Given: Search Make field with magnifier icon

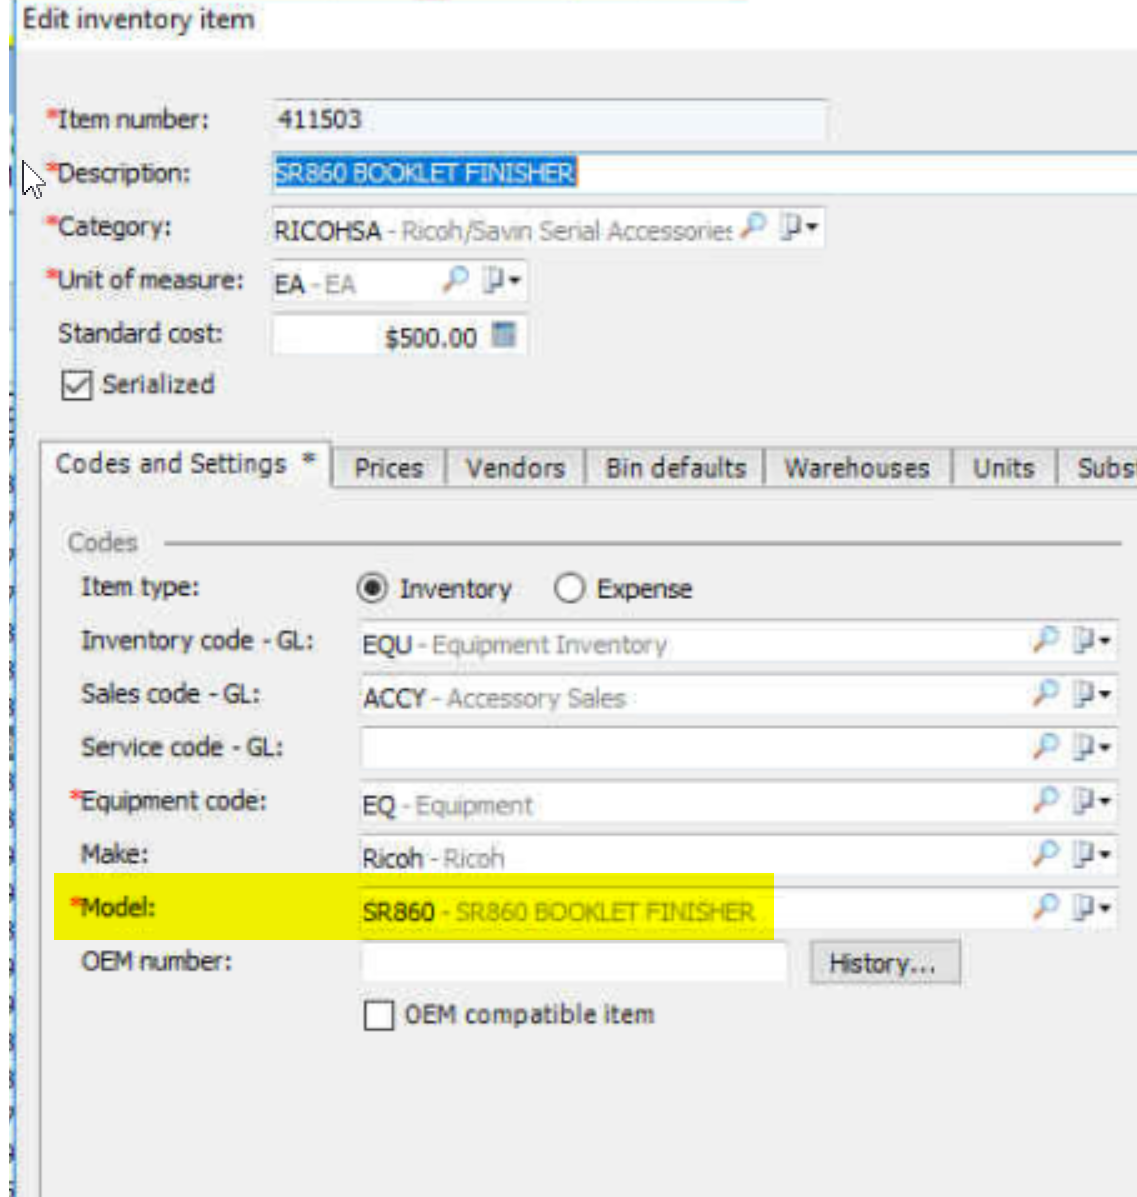Looking at the screenshot, I should pos(1045,853).
